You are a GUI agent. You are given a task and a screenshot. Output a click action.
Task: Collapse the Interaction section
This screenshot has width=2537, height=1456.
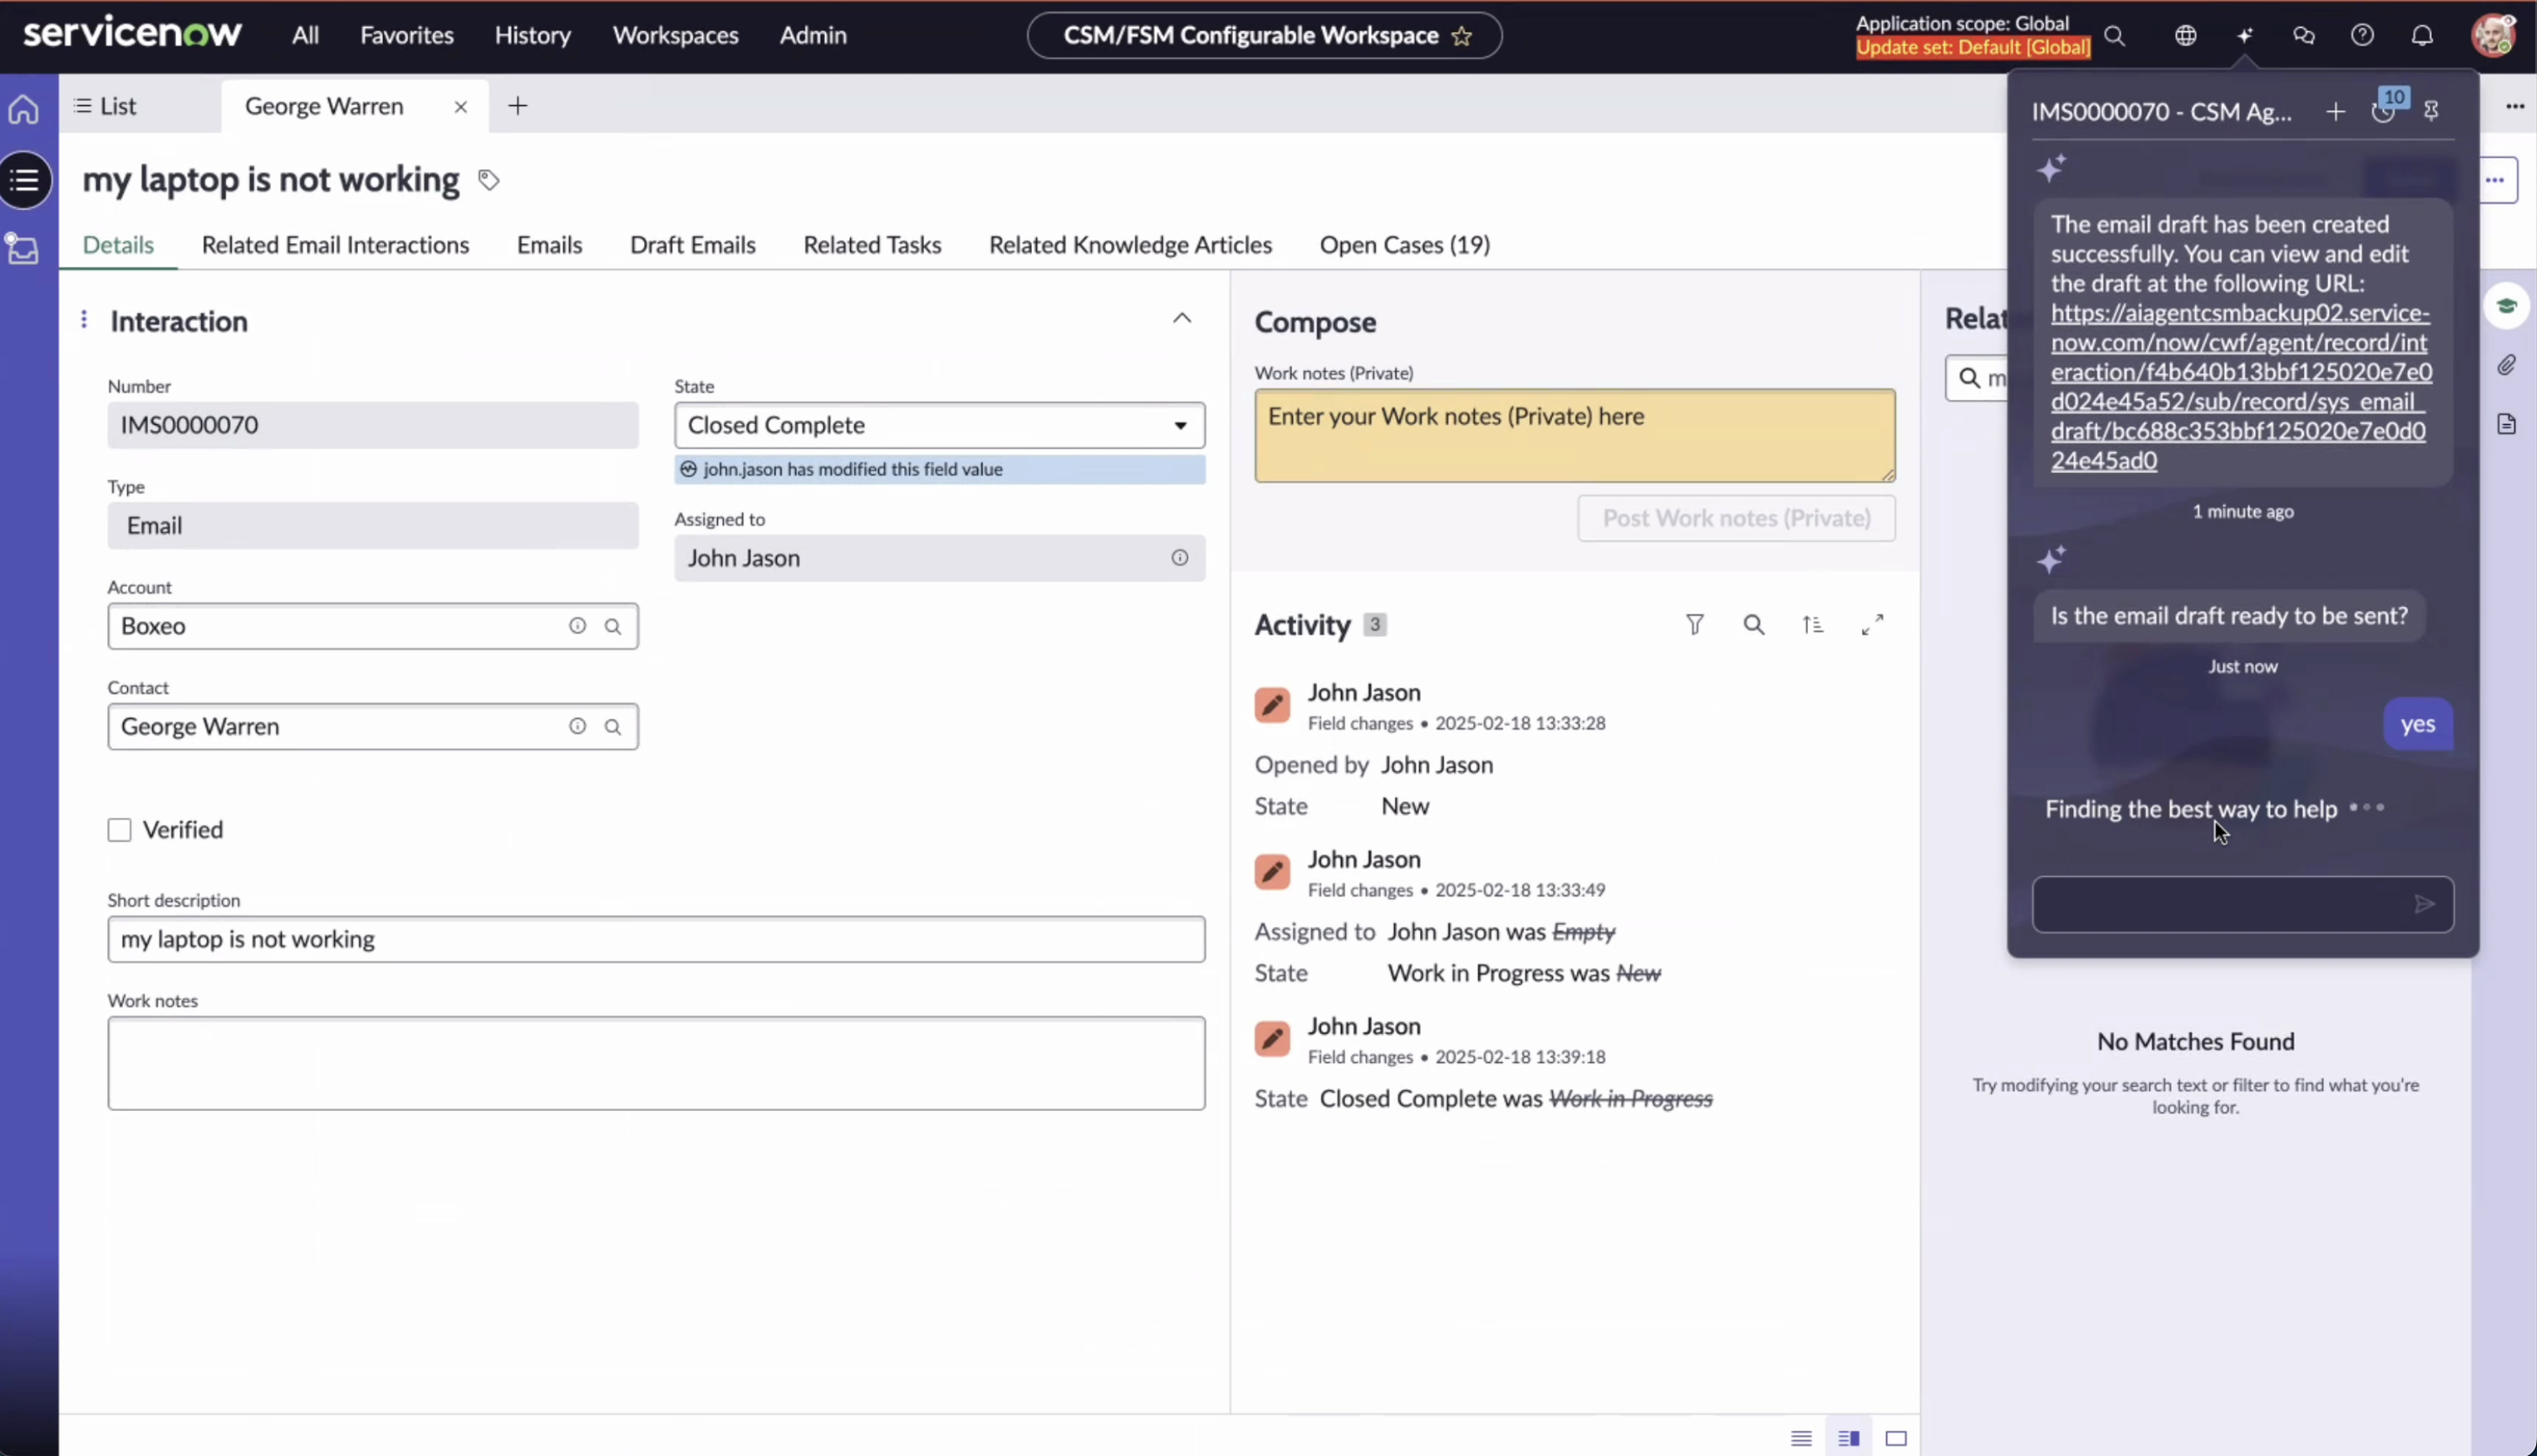[x=1182, y=318]
